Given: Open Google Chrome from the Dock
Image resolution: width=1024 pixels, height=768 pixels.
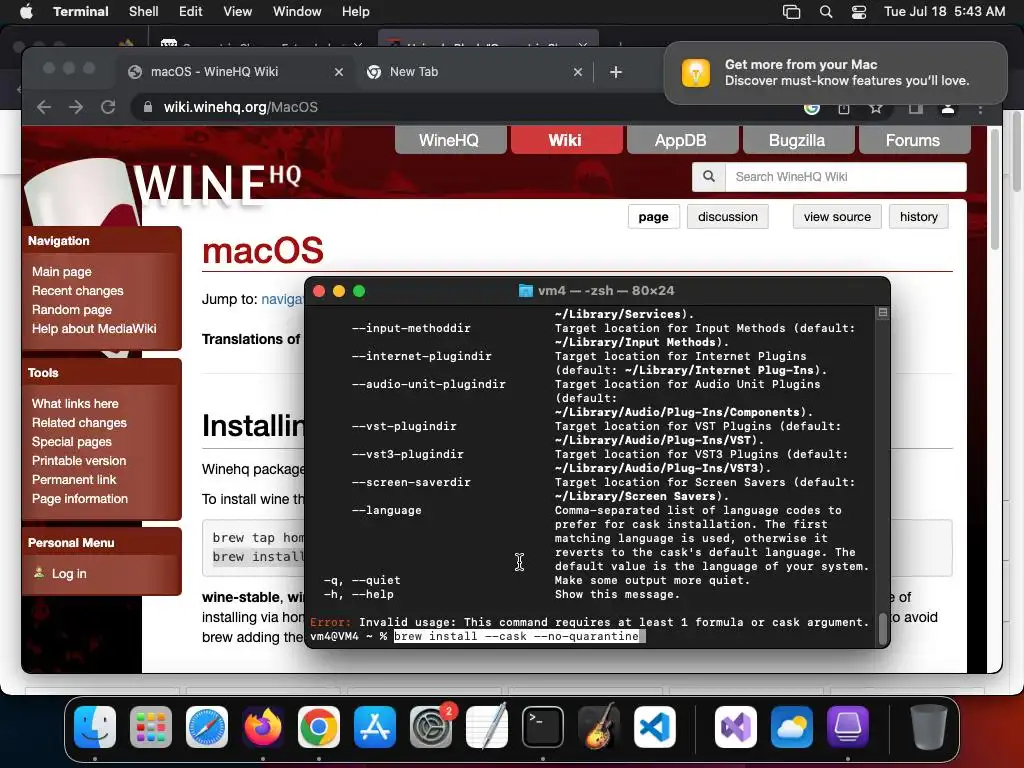Looking at the screenshot, I should point(319,727).
